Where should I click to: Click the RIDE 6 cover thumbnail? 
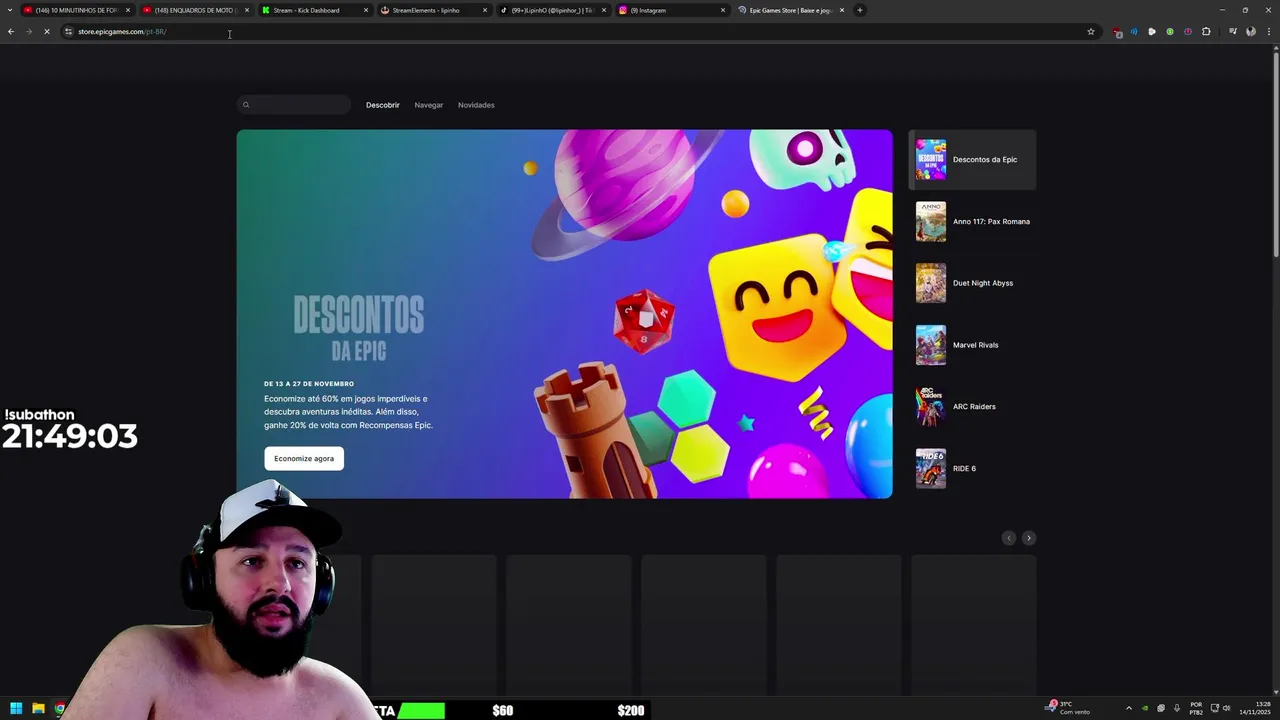[x=931, y=469]
